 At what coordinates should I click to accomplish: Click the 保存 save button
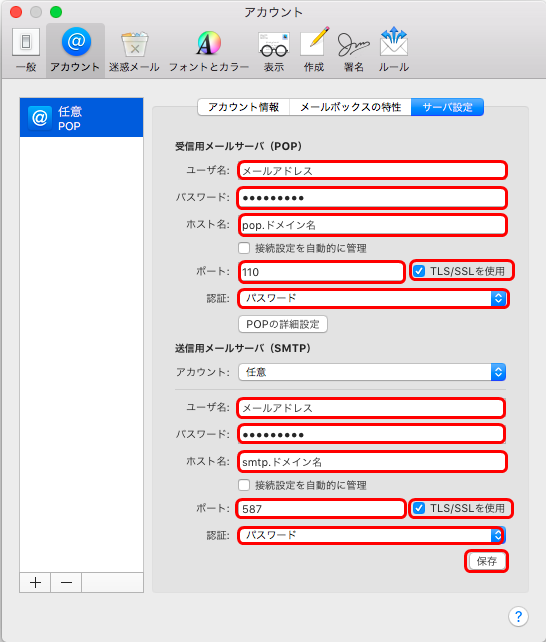tap(486, 561)
